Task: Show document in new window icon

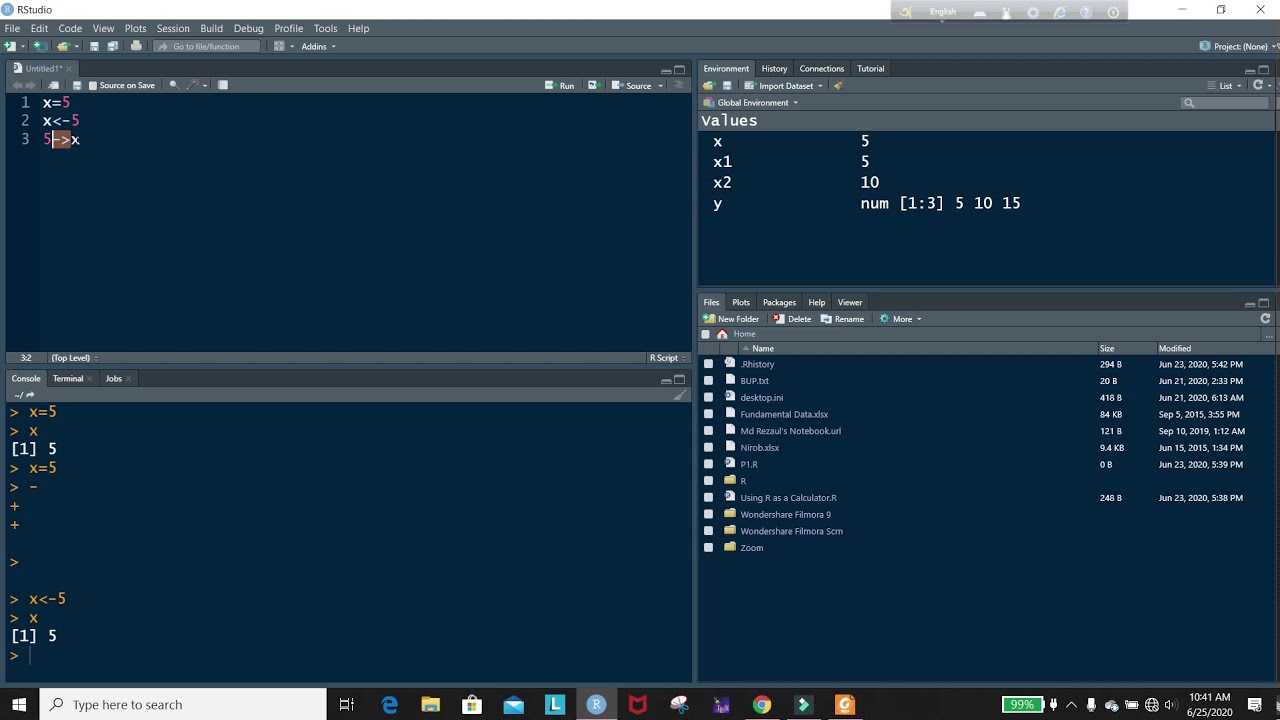Action: click(54, 85)
